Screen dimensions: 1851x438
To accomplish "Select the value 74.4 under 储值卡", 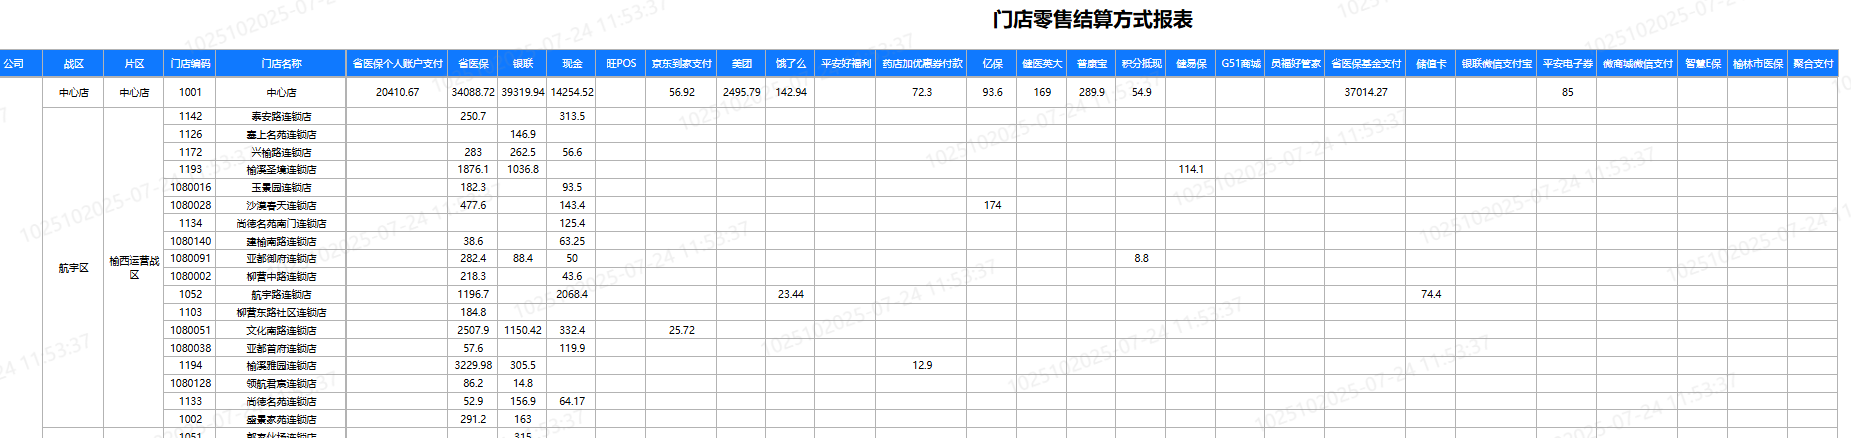I will click(x=1431, y=294).
